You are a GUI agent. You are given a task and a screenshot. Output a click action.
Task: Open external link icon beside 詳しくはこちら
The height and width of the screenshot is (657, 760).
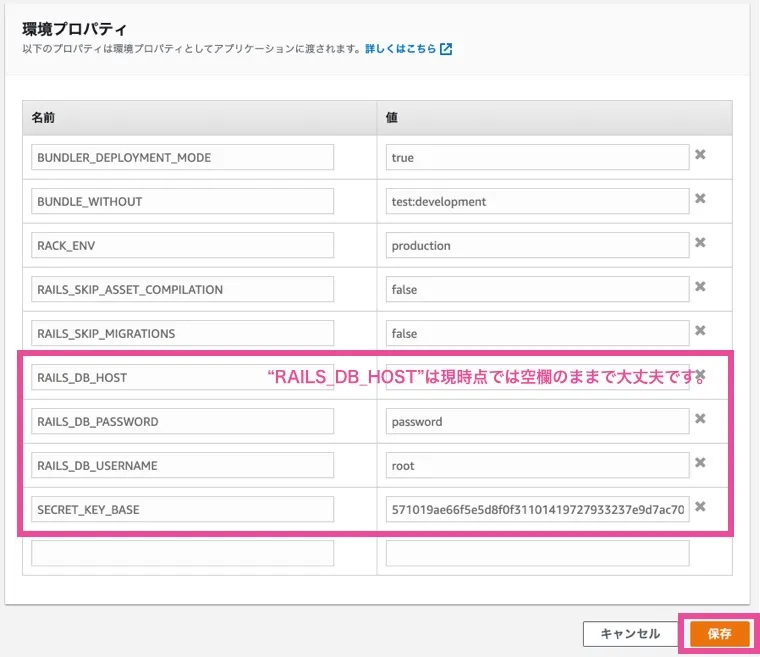(446, 48)
